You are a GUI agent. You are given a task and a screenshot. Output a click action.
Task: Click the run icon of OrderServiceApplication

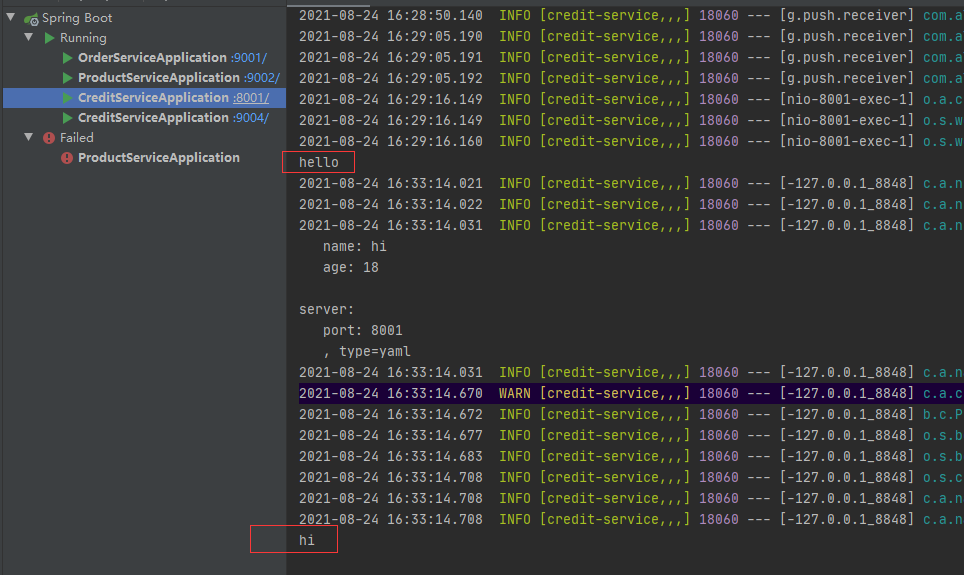point(68,58)
